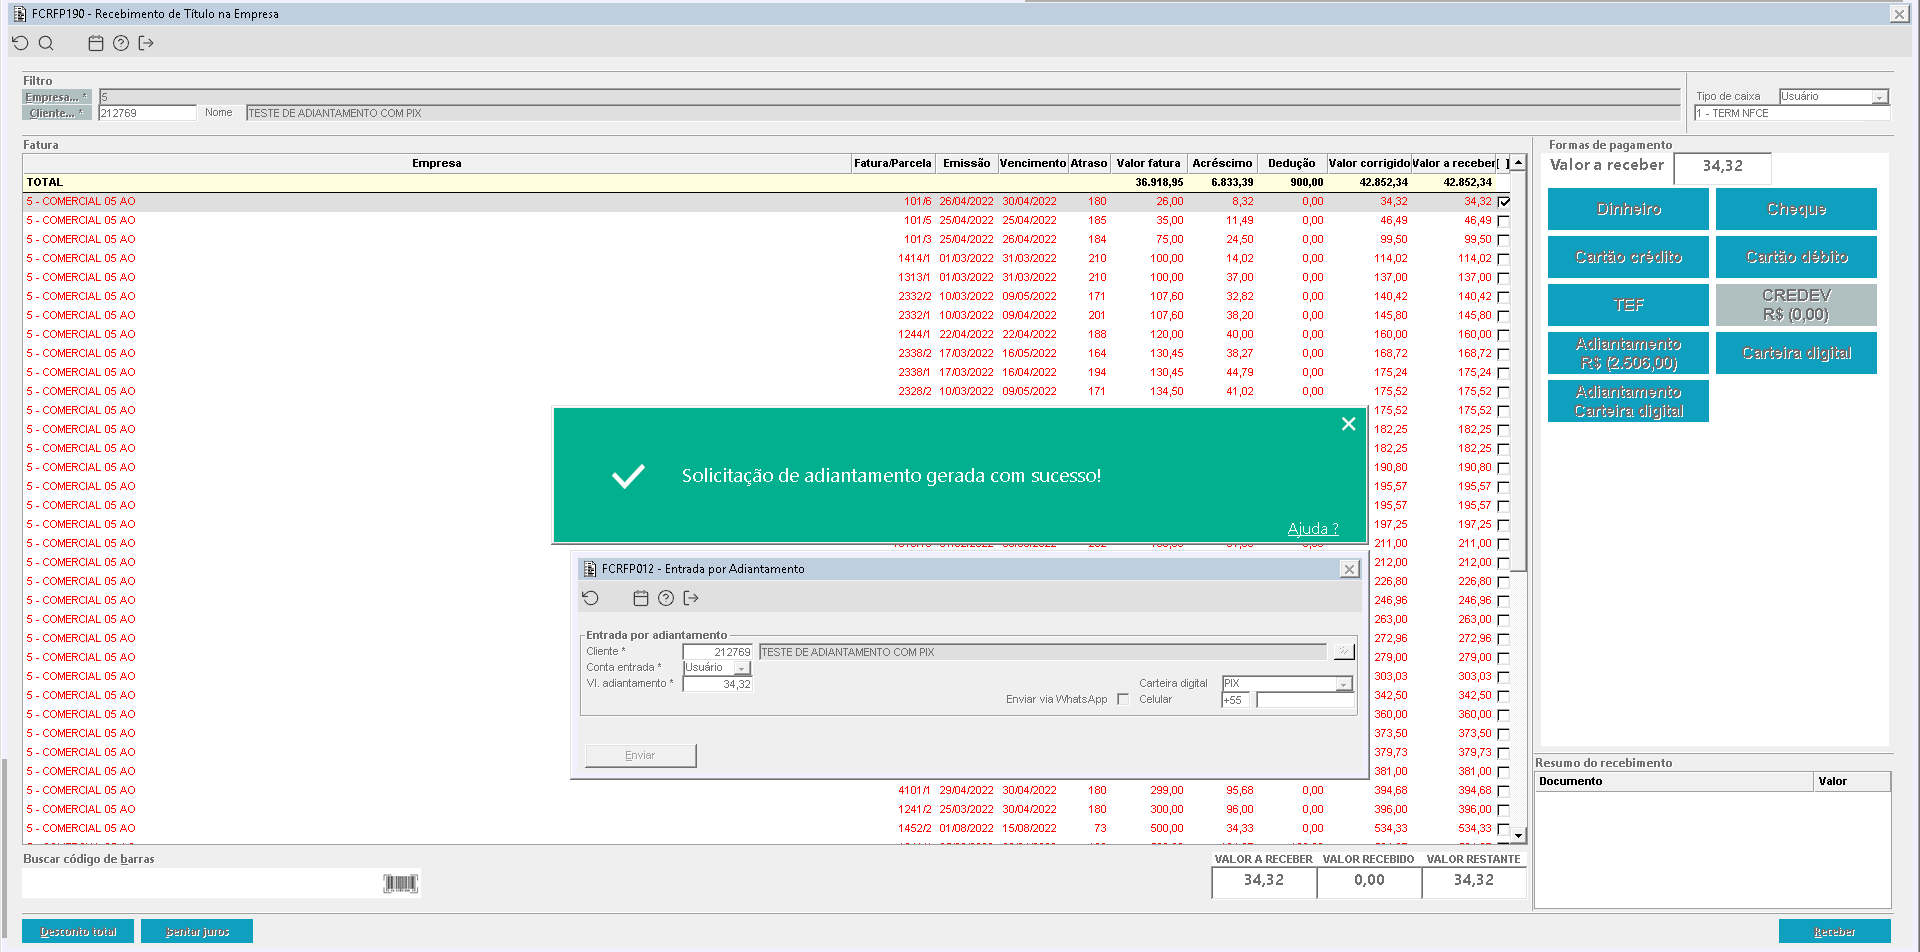Click the invoice table scroll-down arrow
Viewport: 1920px width, 952px height.
pyautogui.click(x=1518, y=835)
